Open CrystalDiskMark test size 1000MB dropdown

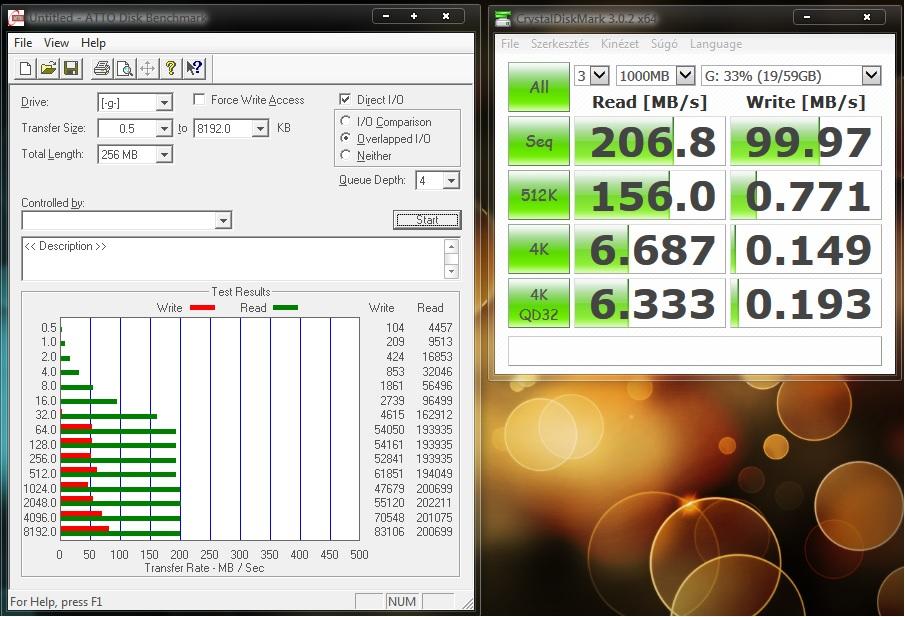[685, 76]
